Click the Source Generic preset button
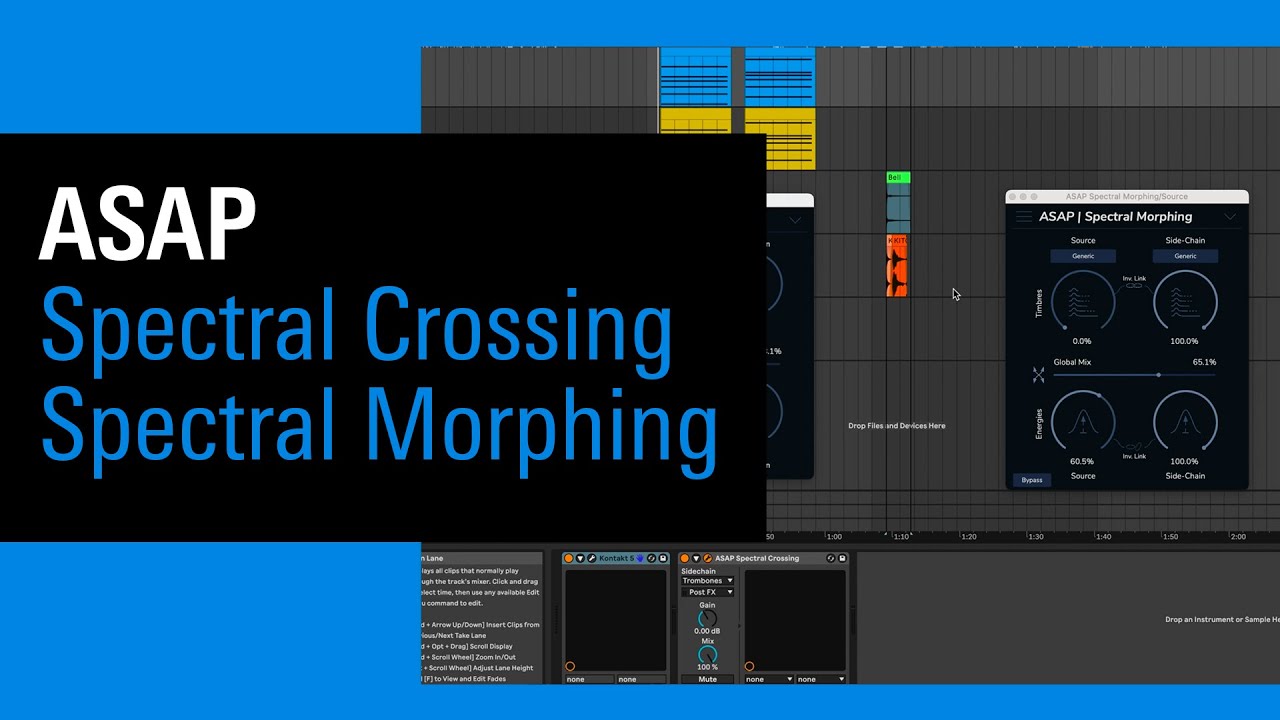 tap(1083, 256)
